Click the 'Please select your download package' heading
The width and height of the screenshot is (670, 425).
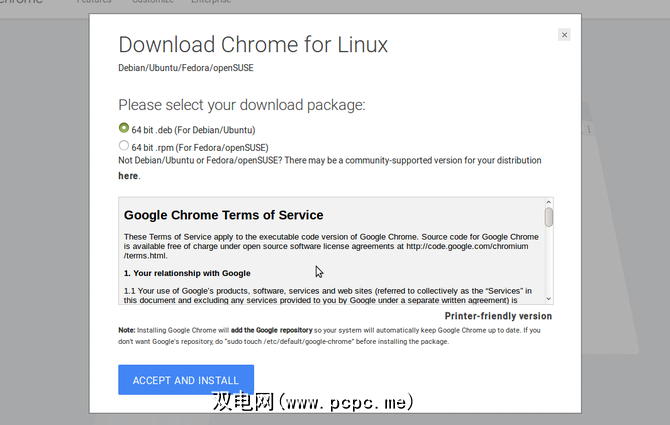coord(242,105)
